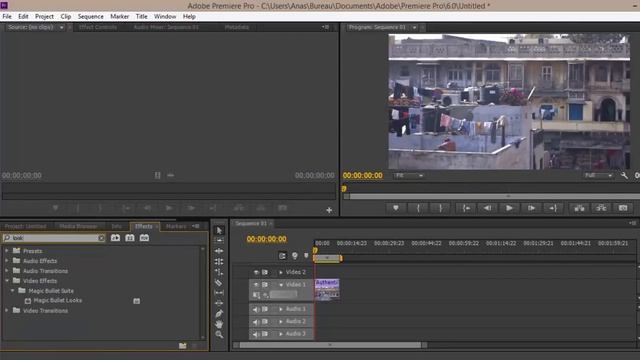The image size is (640, 360).
Task: Select the Magic Bullet Looks effect
Action: click(58, 300)
